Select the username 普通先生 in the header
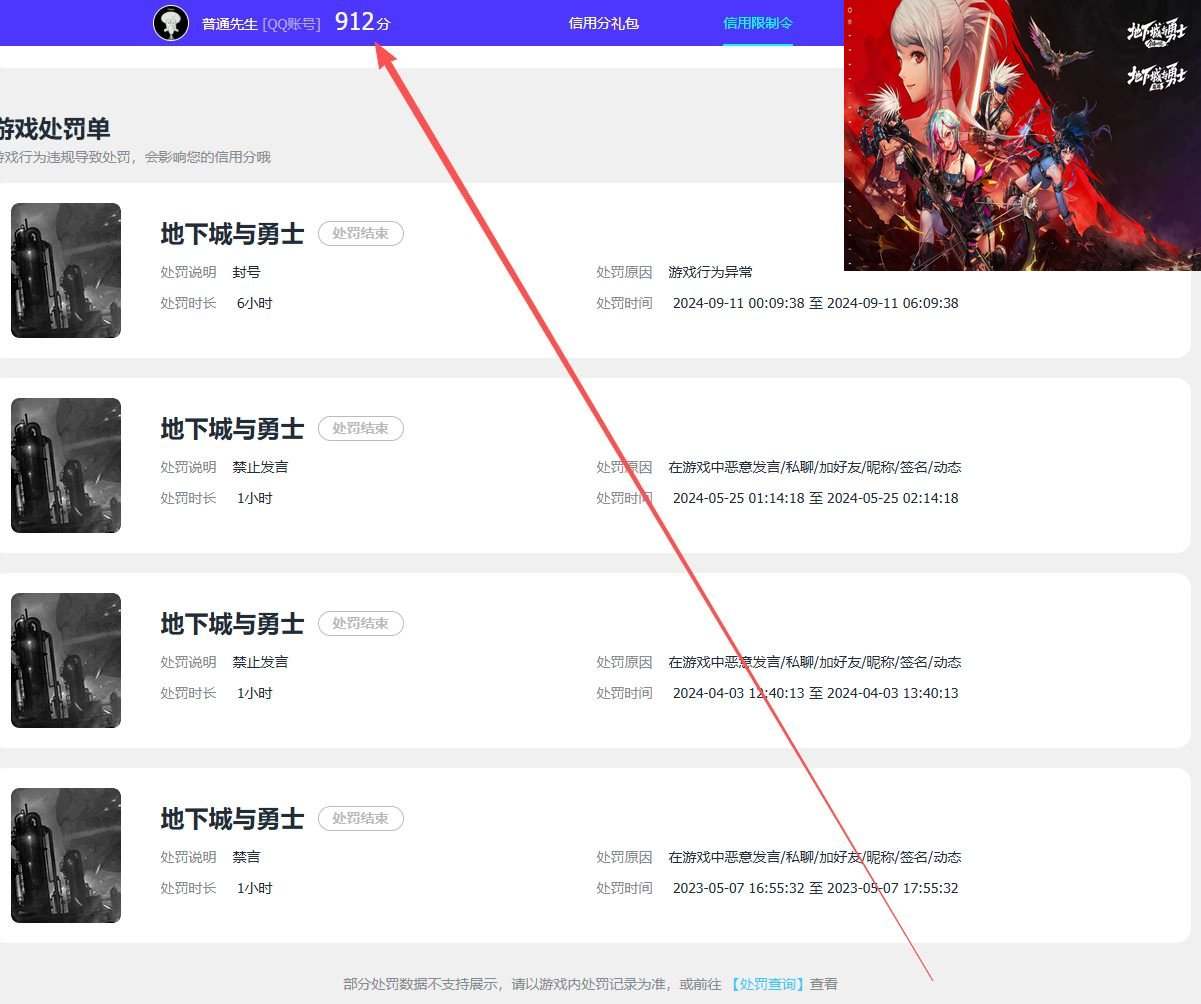 click(x=230, y=24)
